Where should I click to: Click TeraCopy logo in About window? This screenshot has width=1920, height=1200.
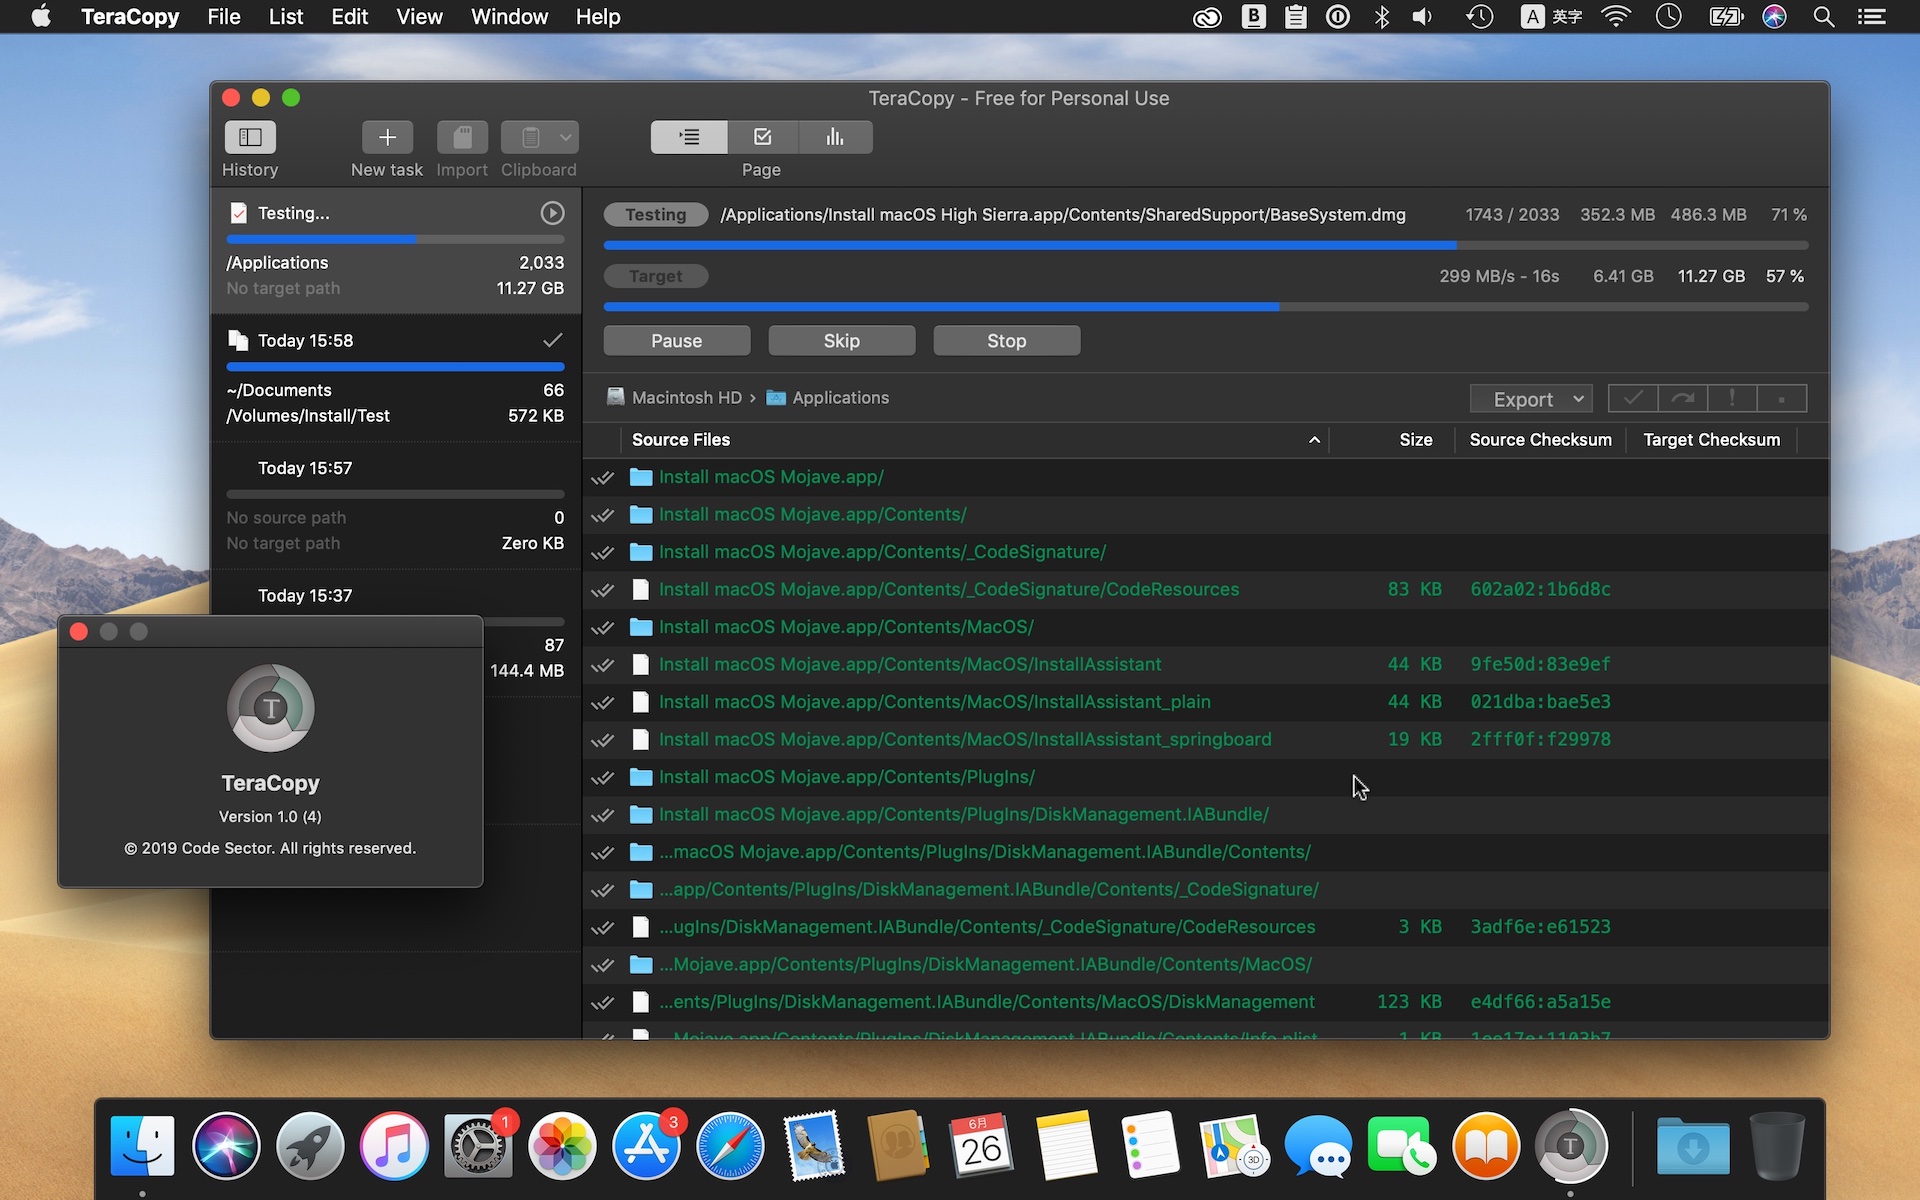[270, 708]
